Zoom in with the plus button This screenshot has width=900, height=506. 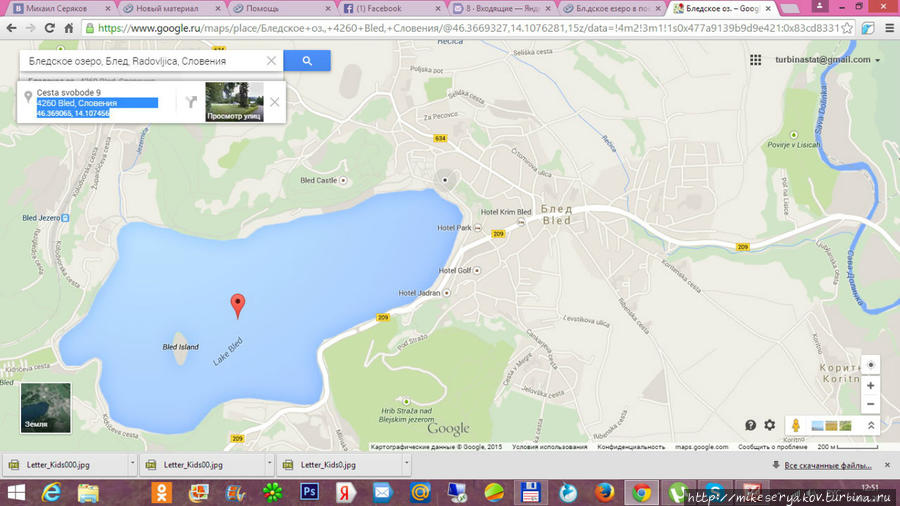tap(870, 386)
